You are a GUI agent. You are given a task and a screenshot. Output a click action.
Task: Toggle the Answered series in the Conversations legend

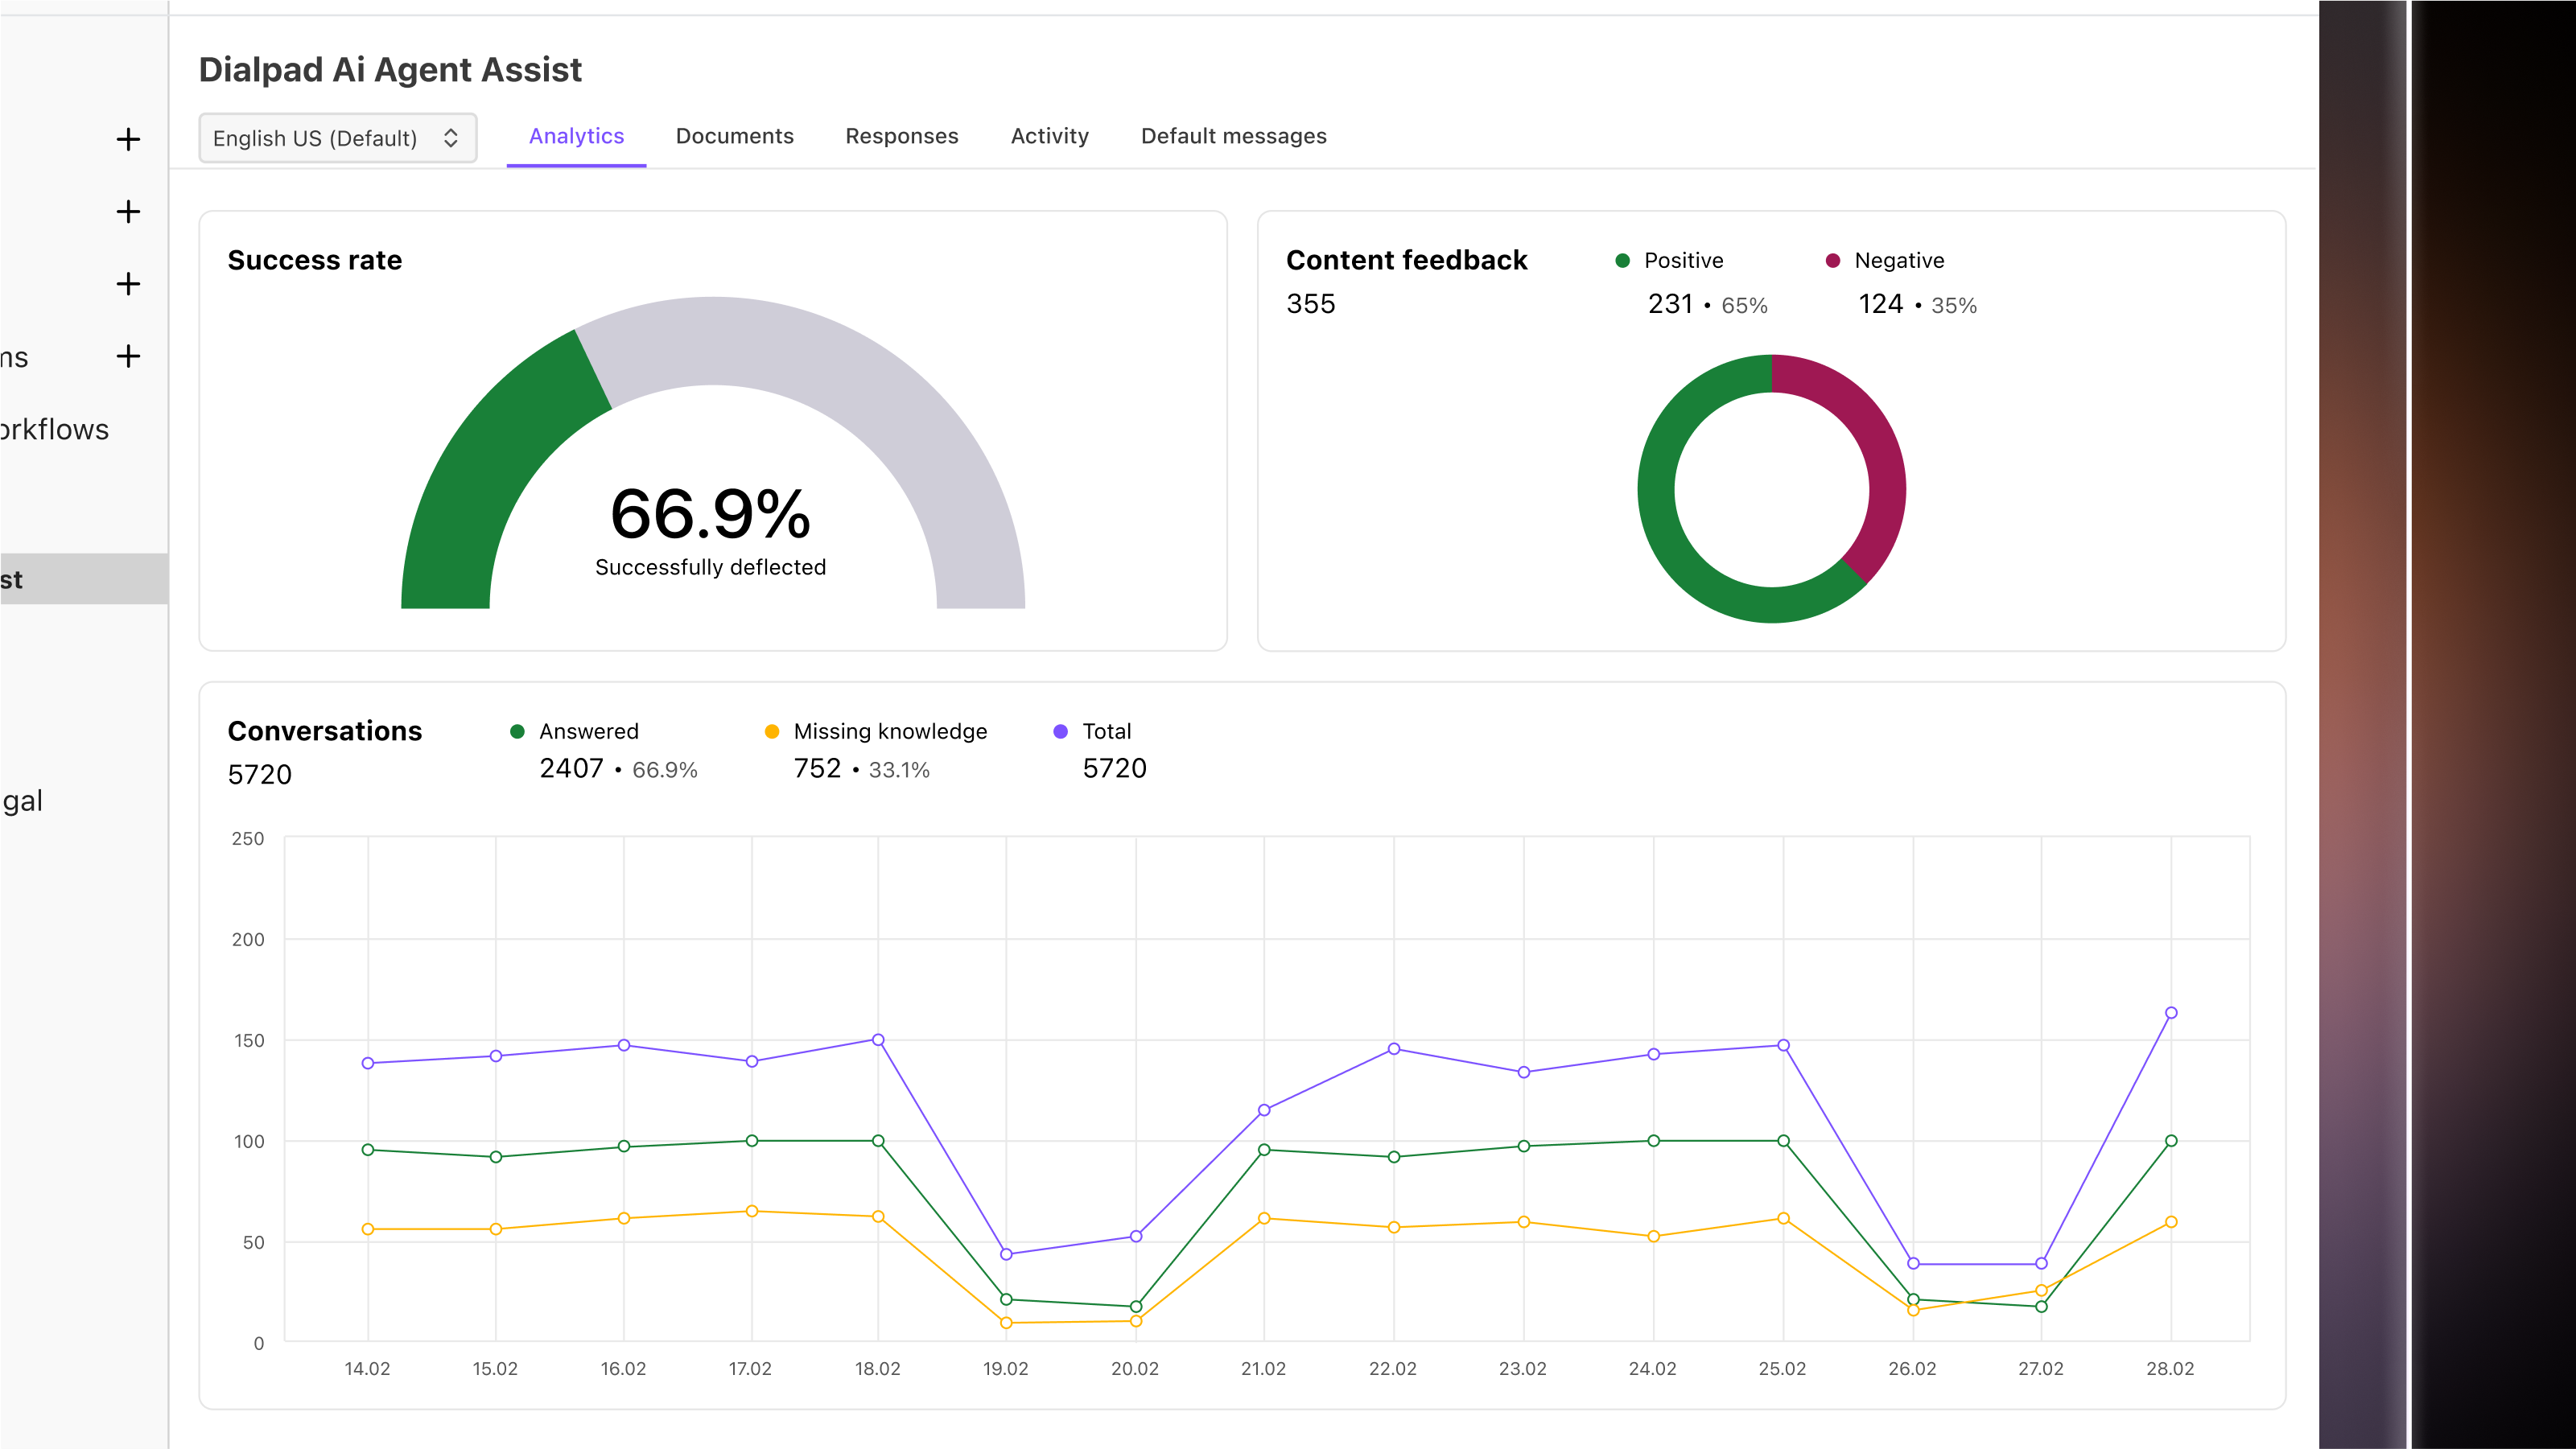point(518,731)
